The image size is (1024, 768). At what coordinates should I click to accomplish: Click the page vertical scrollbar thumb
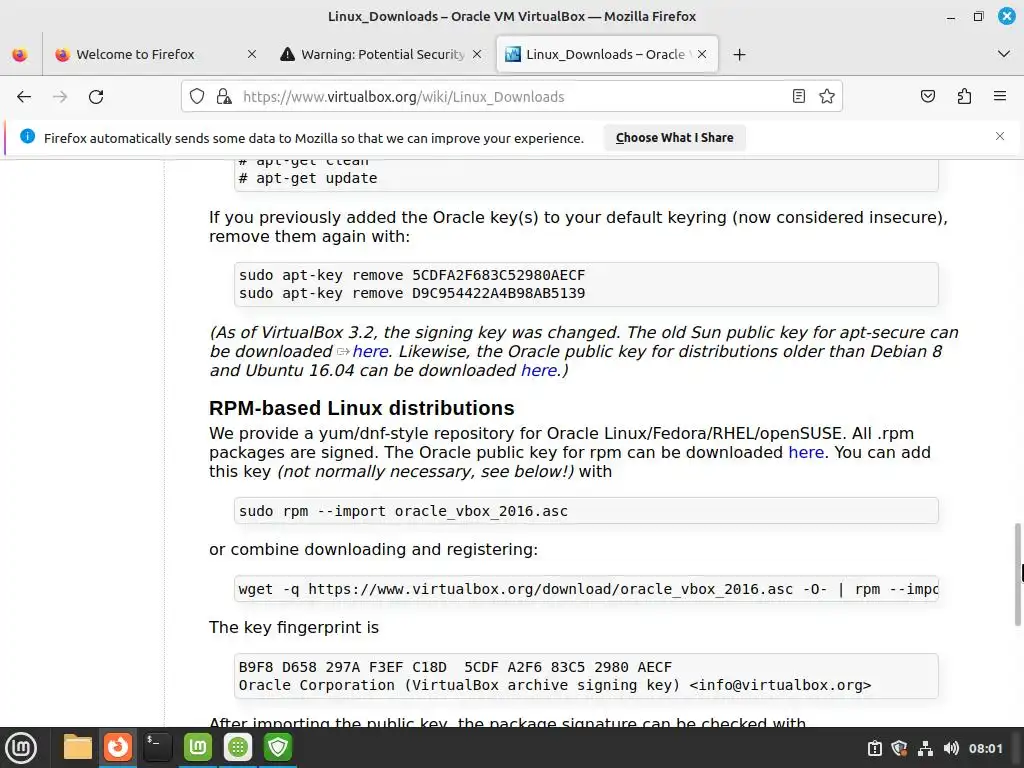pos(1017,575)
